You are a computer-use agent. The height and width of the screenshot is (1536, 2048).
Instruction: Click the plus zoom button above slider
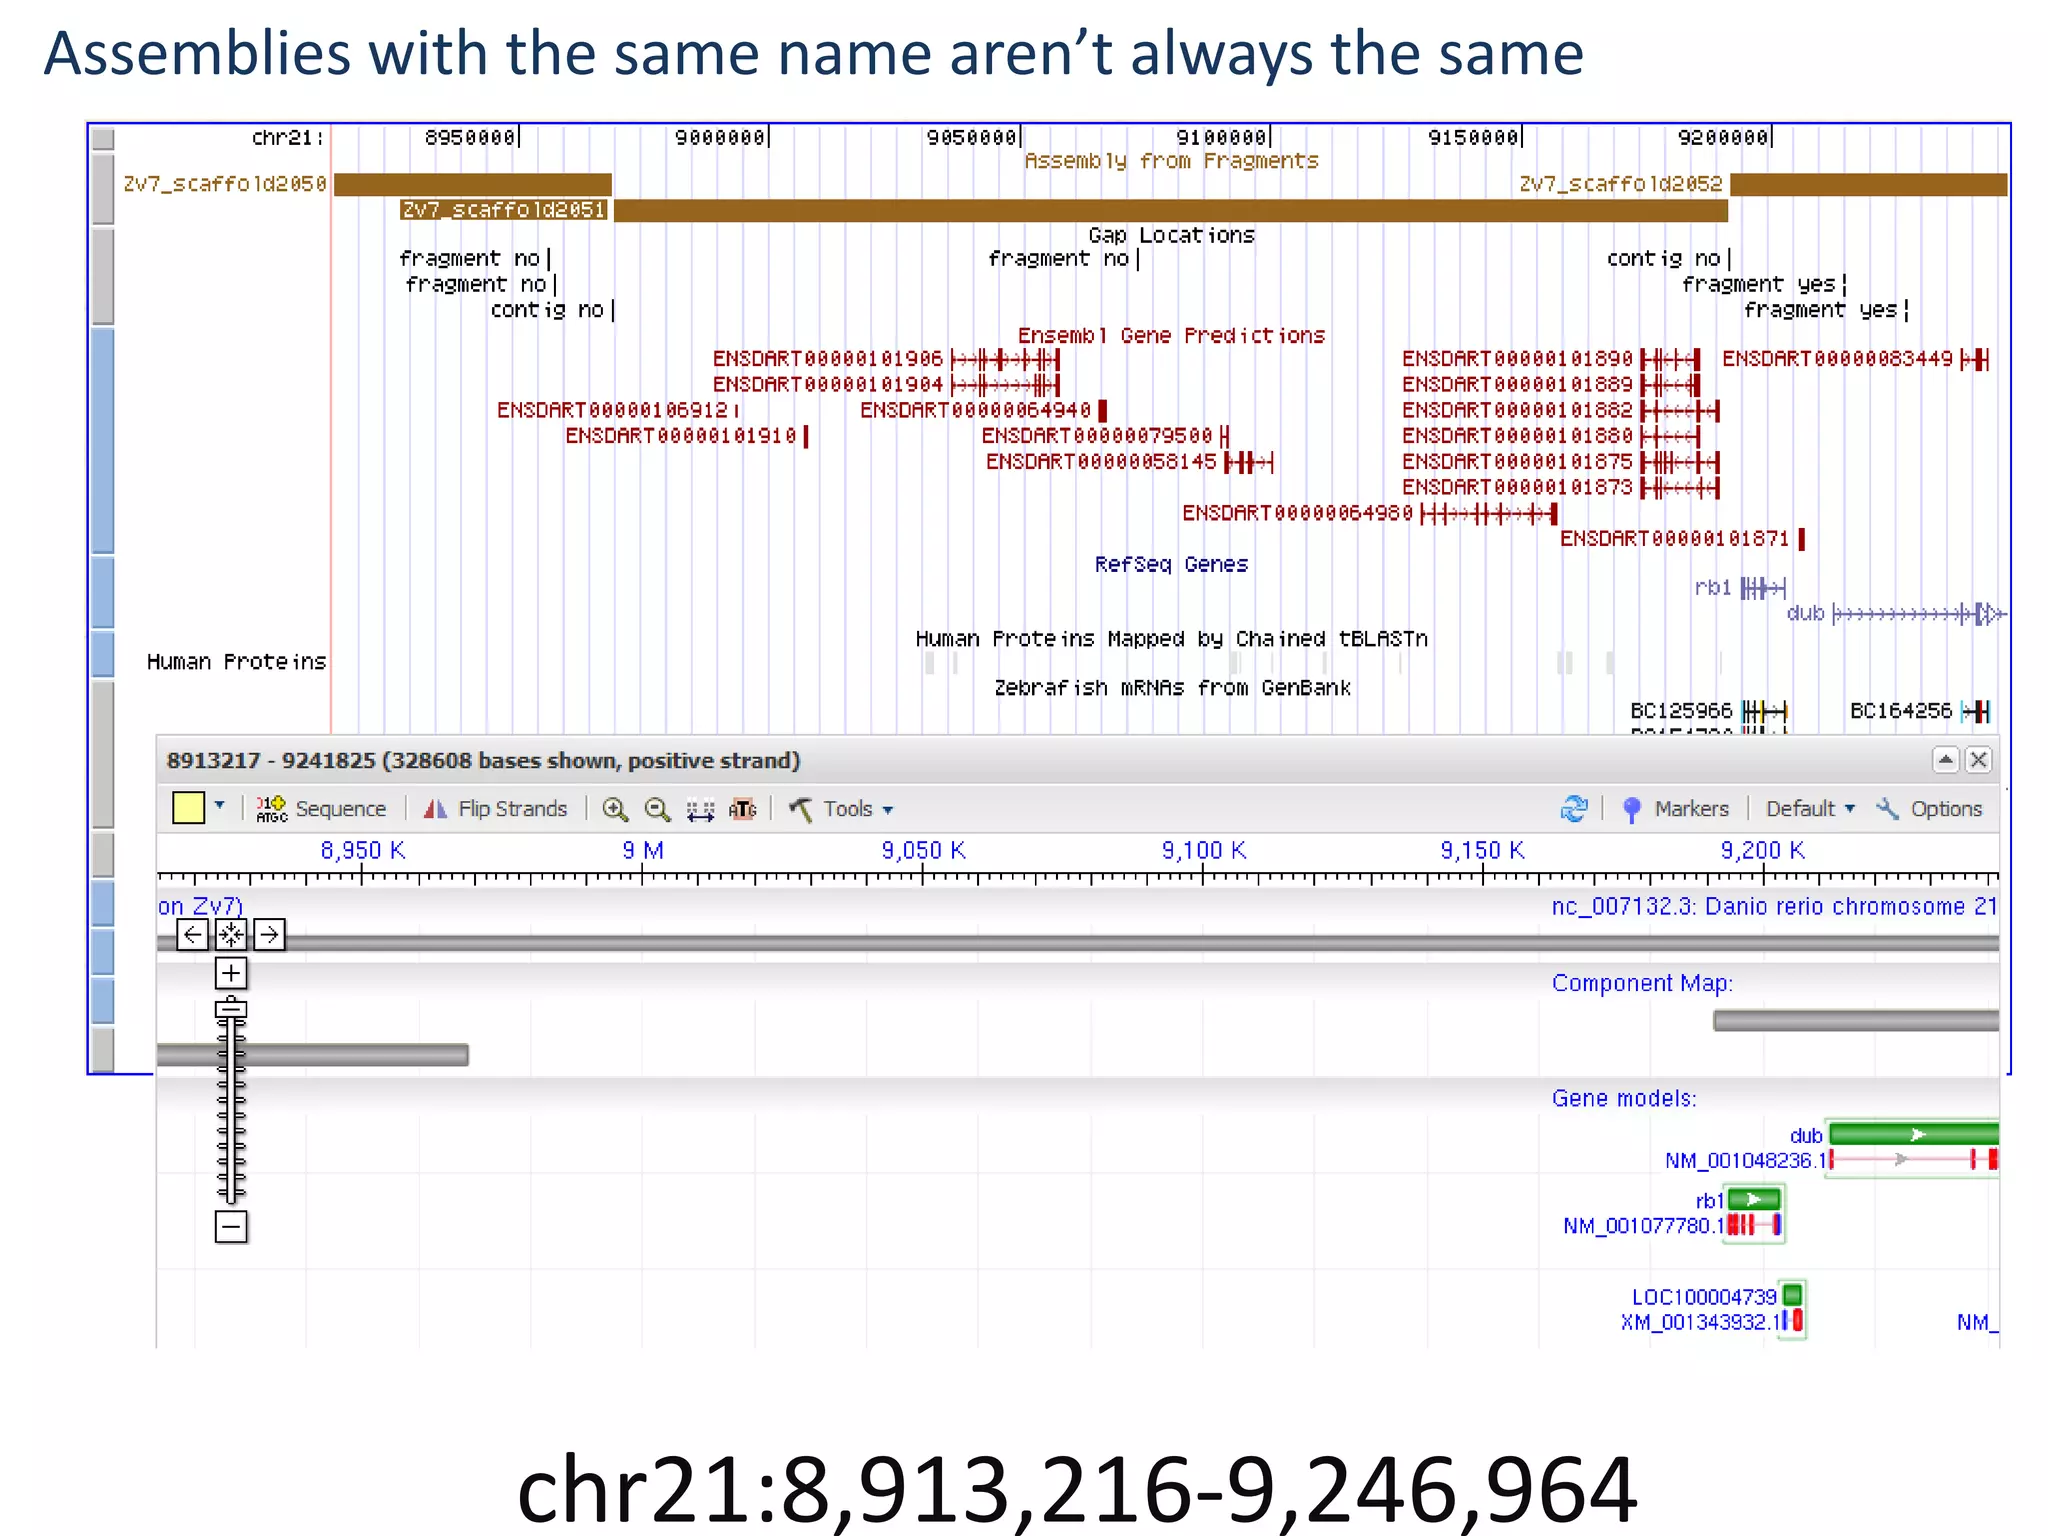point(231,973)
